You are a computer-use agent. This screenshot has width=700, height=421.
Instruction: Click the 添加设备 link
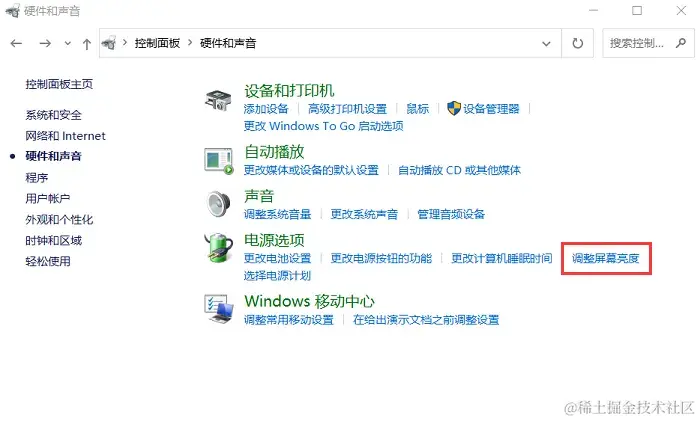tap(266, 108)
